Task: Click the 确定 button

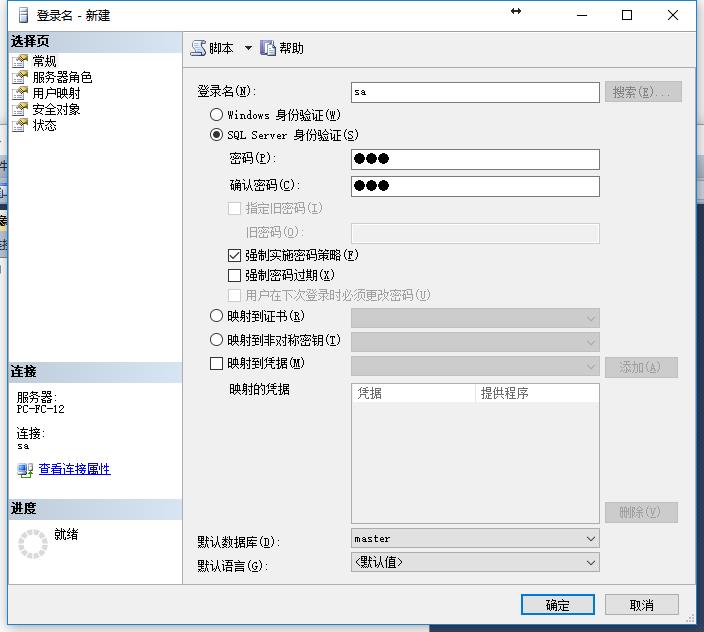Action: pyautogui.click(x=558, y=605)
